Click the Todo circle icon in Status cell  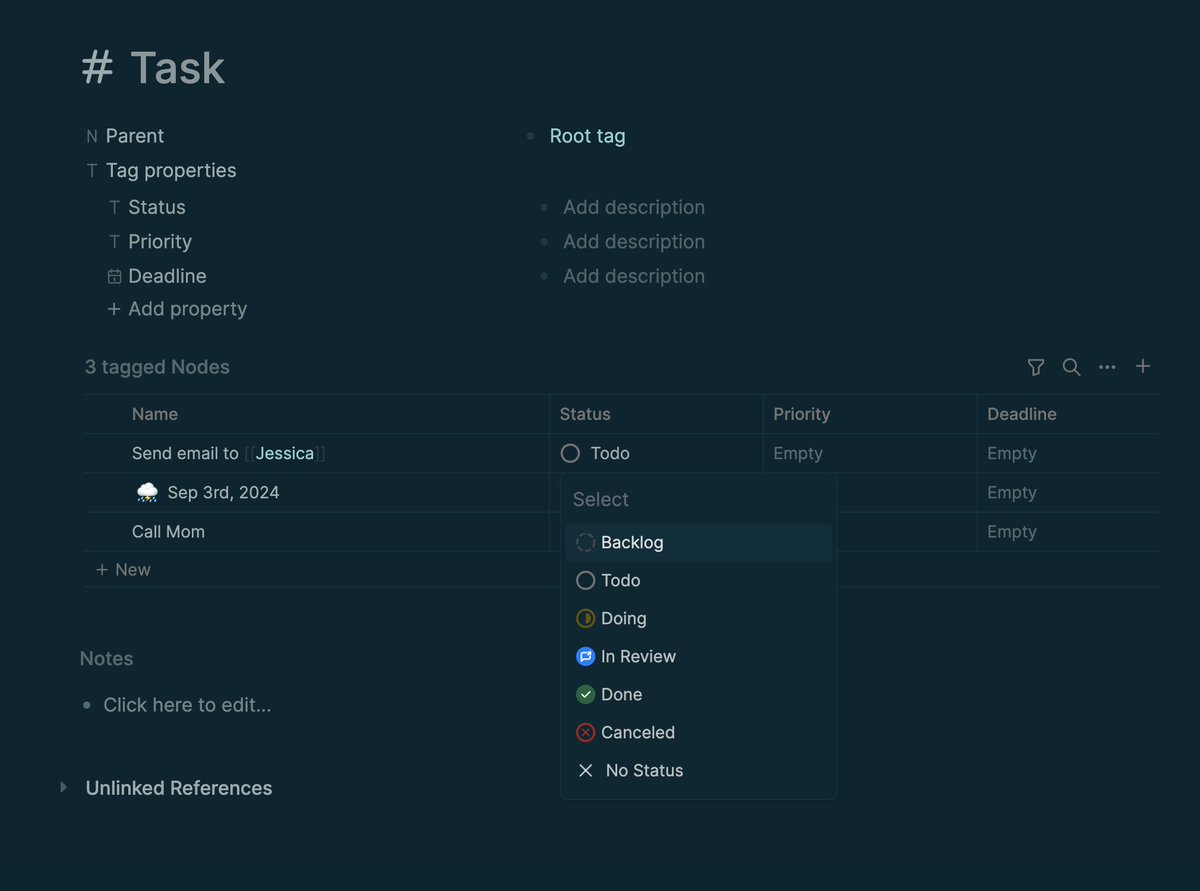tap(570, 453)
